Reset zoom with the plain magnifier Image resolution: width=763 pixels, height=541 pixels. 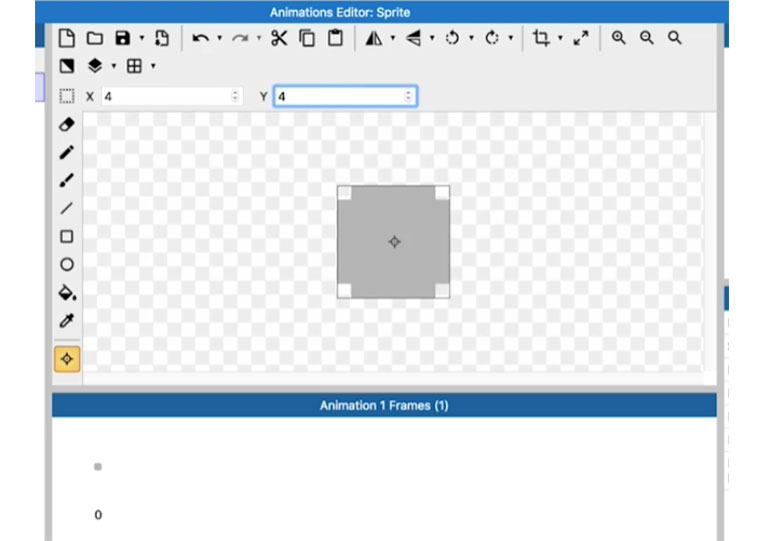pos(674,38)
